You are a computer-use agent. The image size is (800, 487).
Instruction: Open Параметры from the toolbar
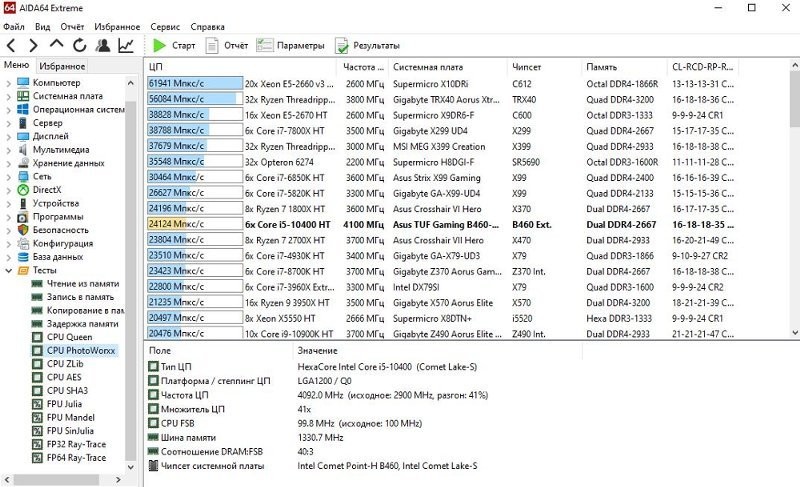(290, 45)
